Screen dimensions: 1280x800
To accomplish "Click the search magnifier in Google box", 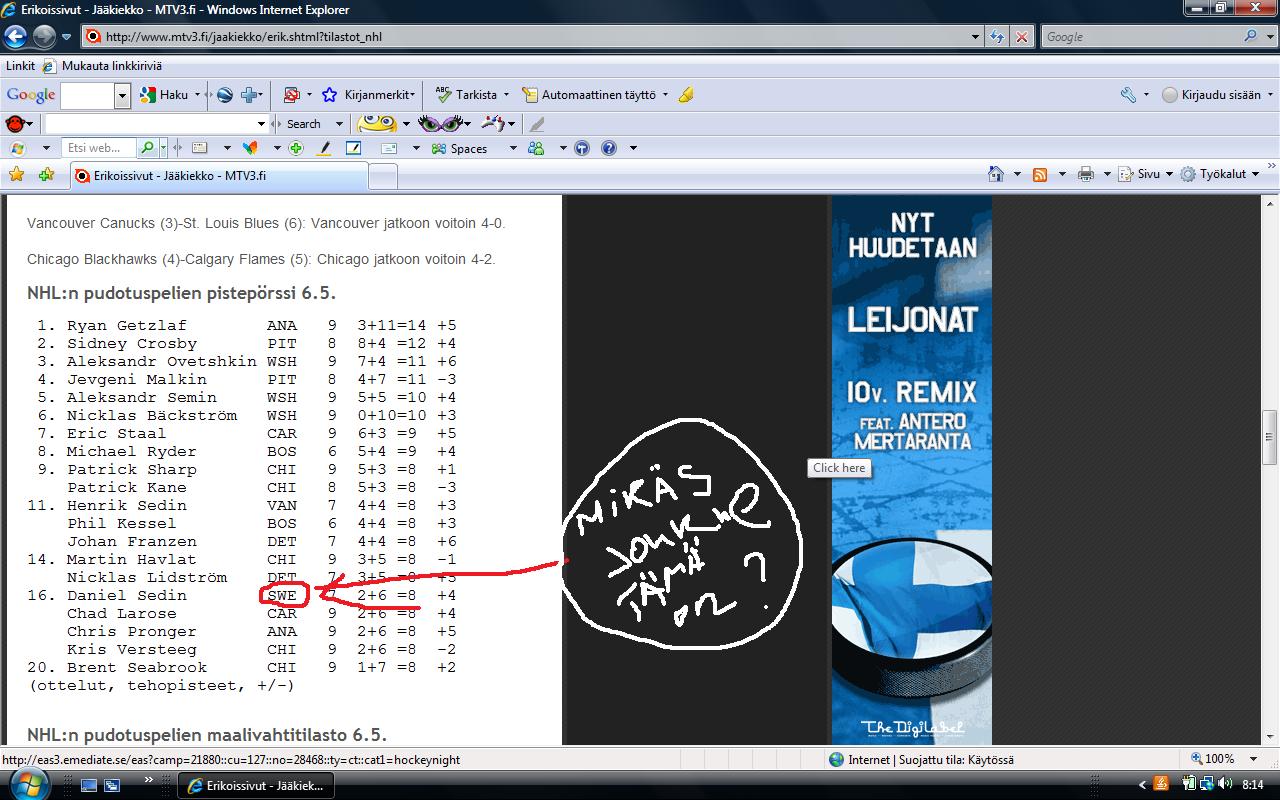I will pyautogui.click(x=1251, y=36).
